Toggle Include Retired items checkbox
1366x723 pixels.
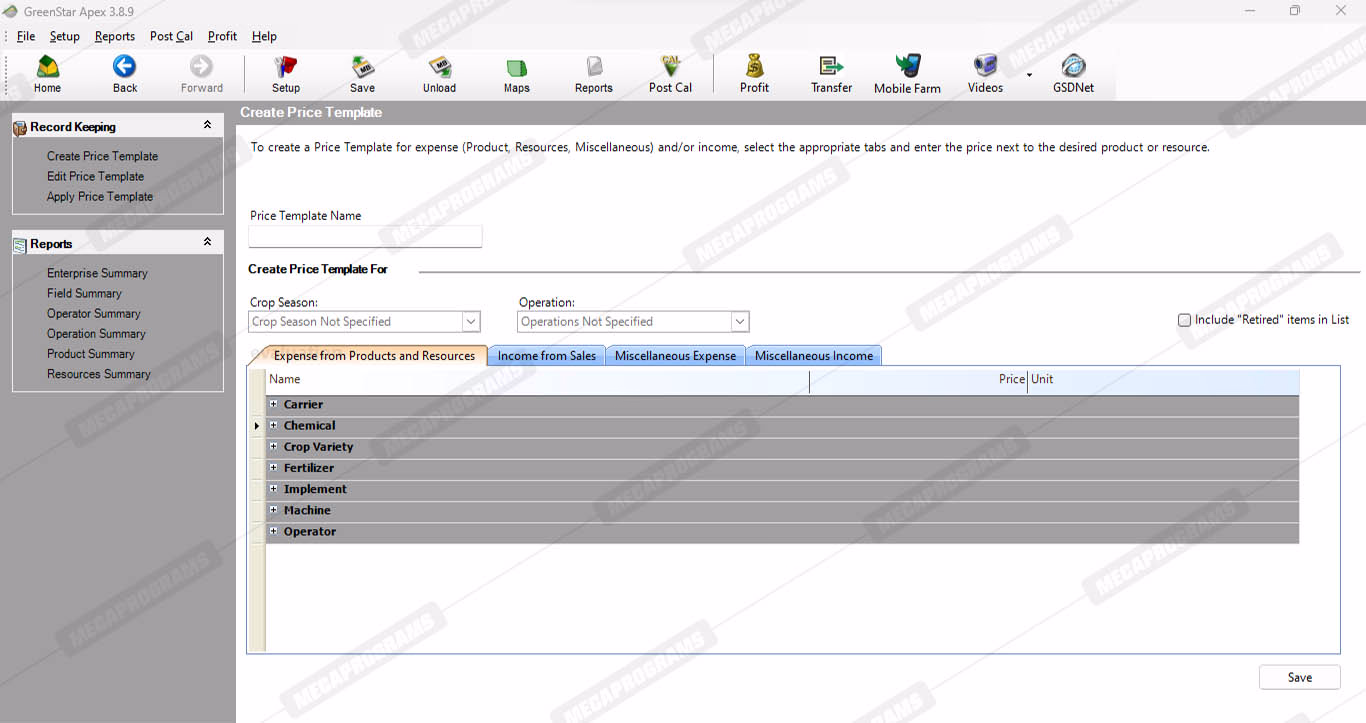(x=1184, y=320)
